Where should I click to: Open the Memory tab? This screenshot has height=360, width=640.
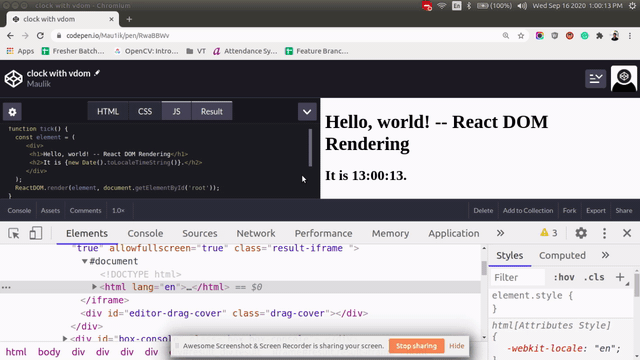click(x=390, y=233)
